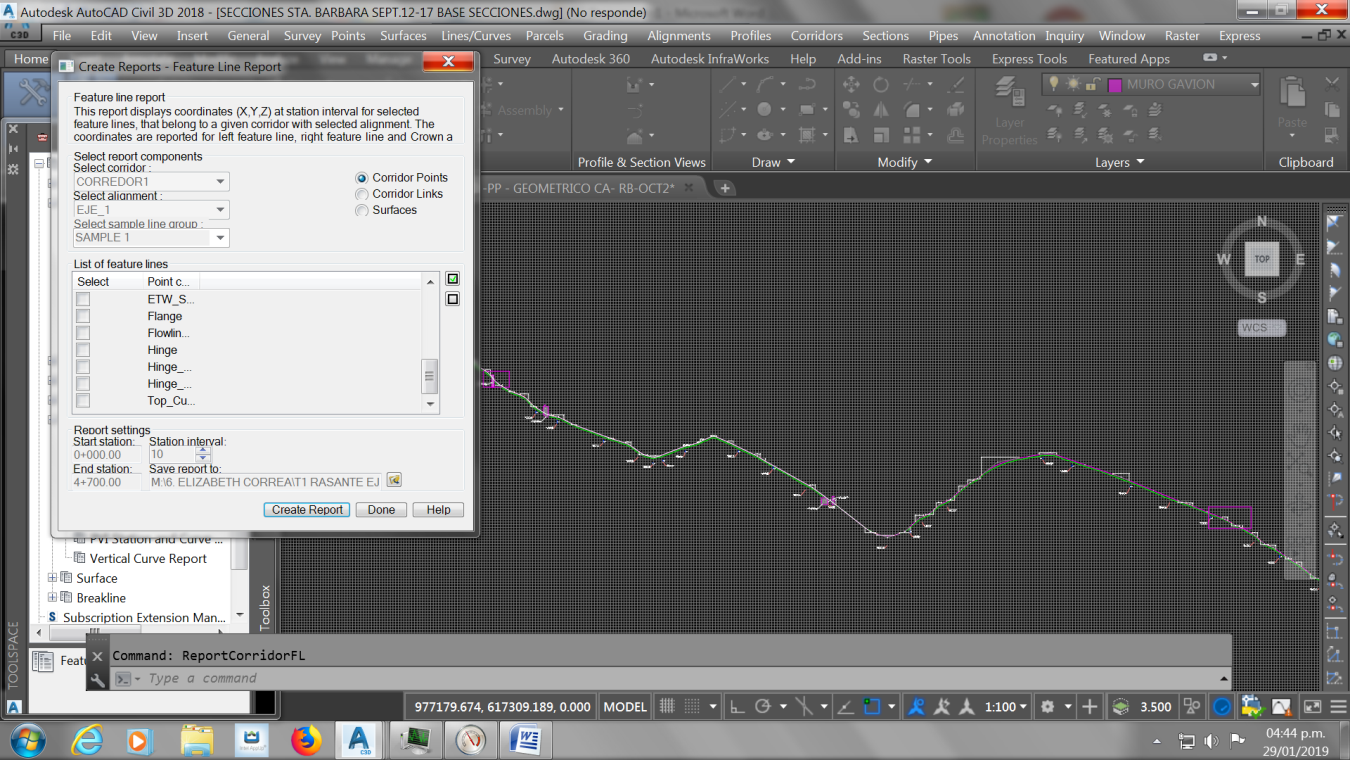The width and height of the screenshot is (1350, 760).
Task: Check the ETW_S... feature line checkbox
Action: (x=83, y=299)
